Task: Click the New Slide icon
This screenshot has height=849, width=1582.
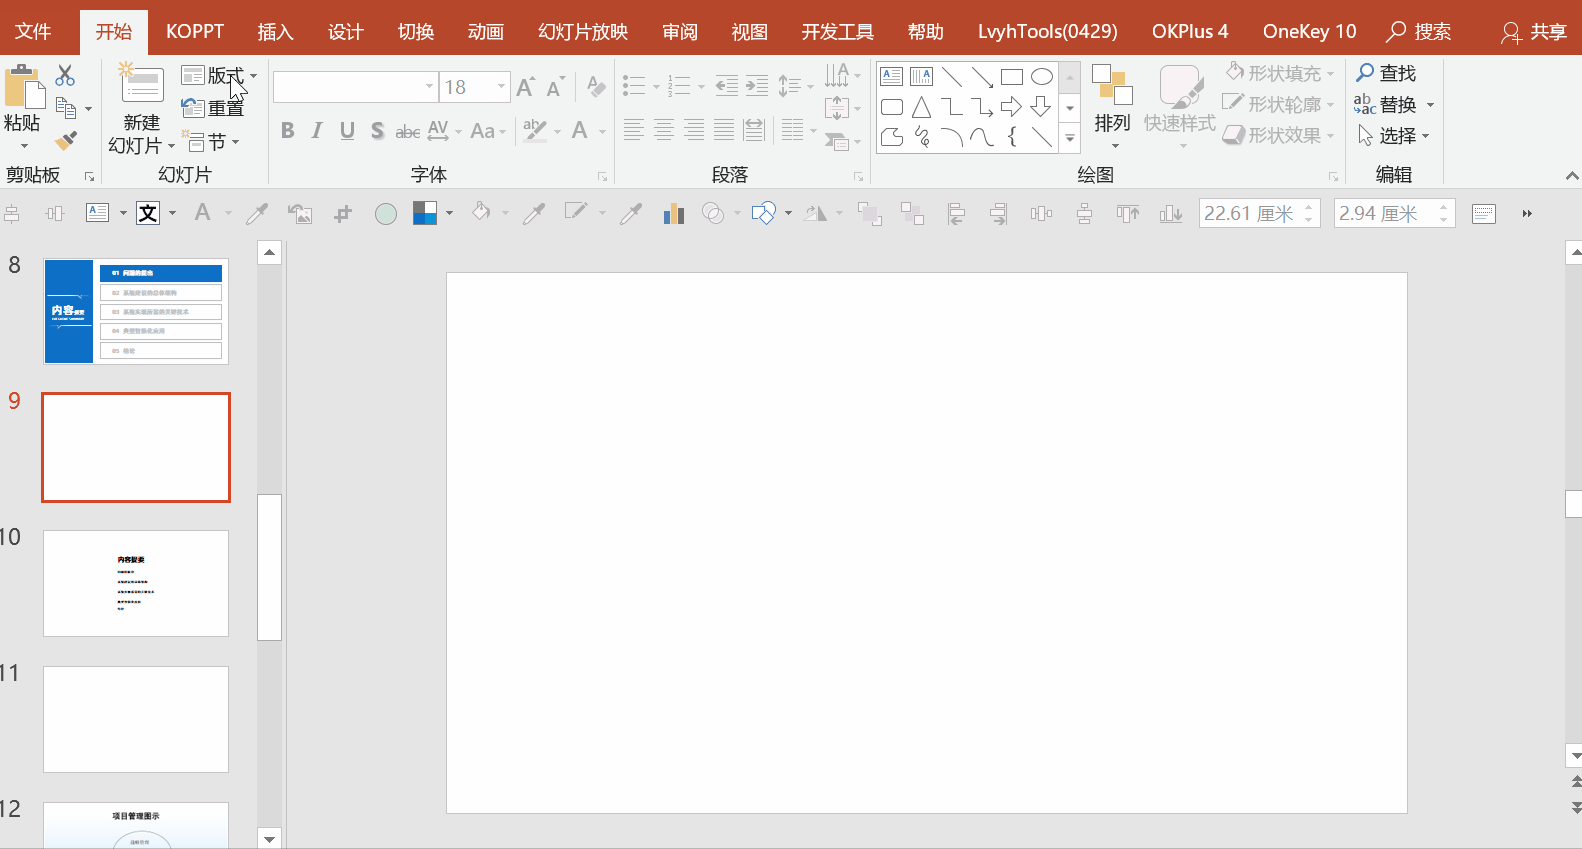Action: pos(141,85)
